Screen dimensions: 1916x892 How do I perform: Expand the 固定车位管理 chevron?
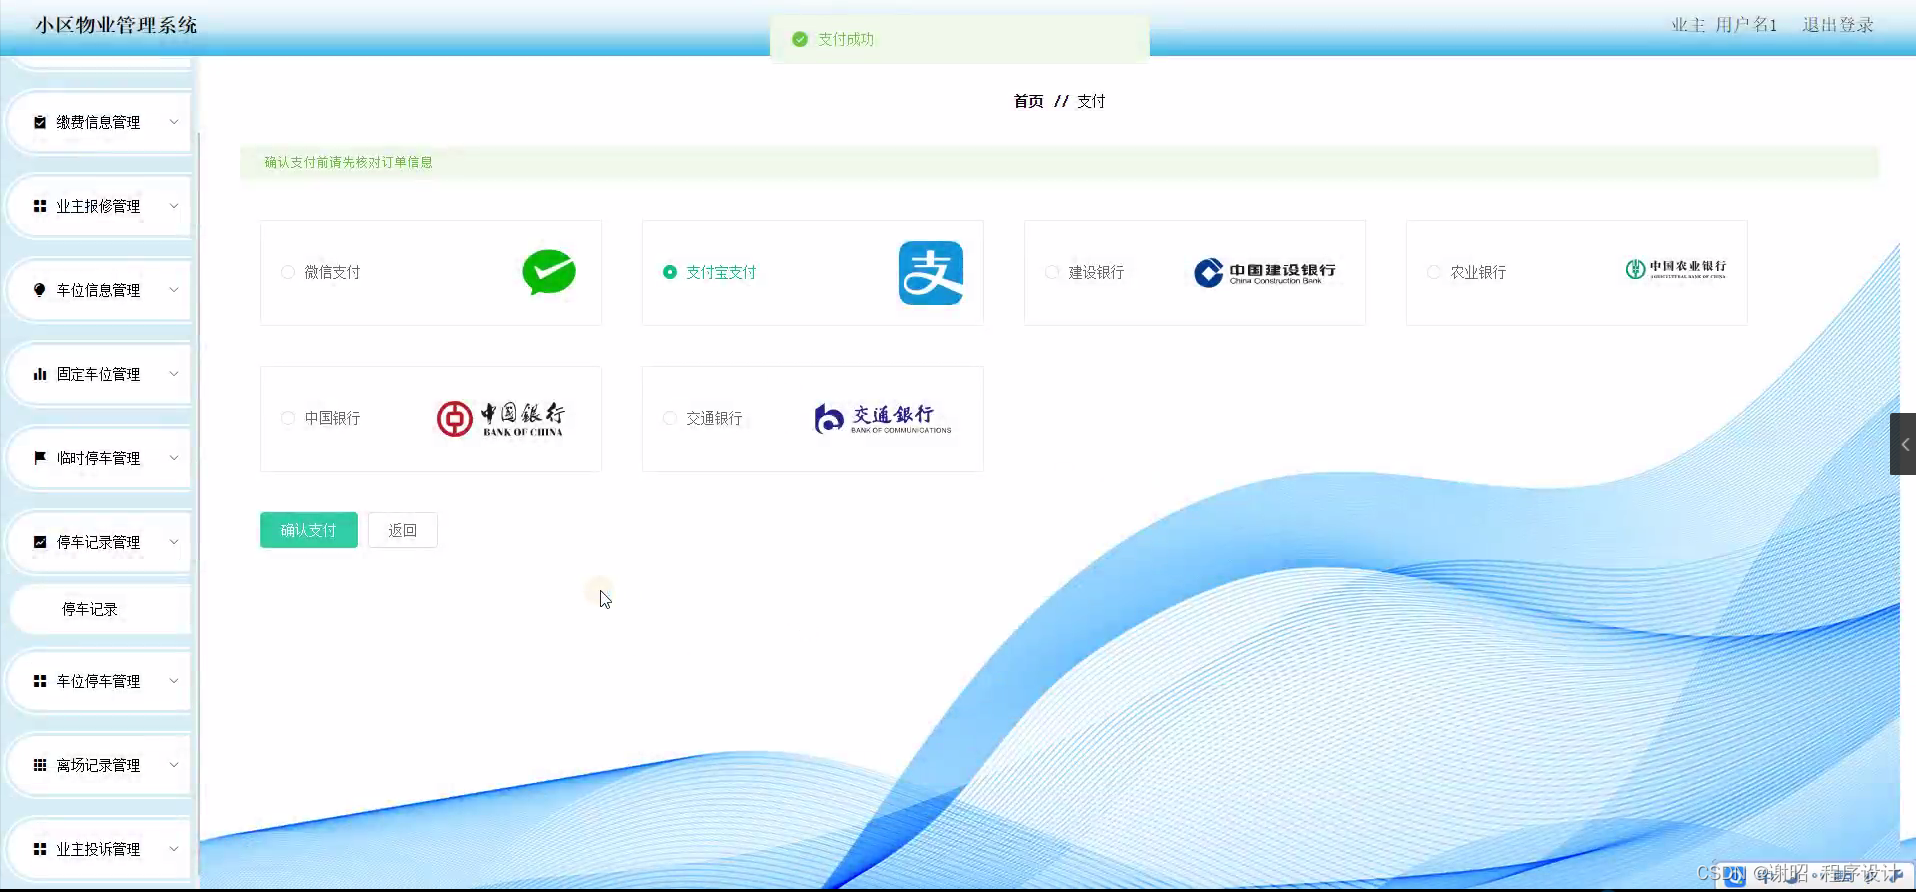174,374
